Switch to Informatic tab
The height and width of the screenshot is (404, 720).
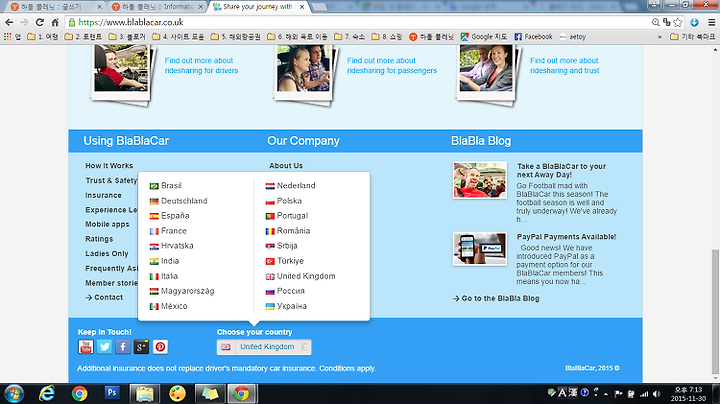(x=158, y=7)
